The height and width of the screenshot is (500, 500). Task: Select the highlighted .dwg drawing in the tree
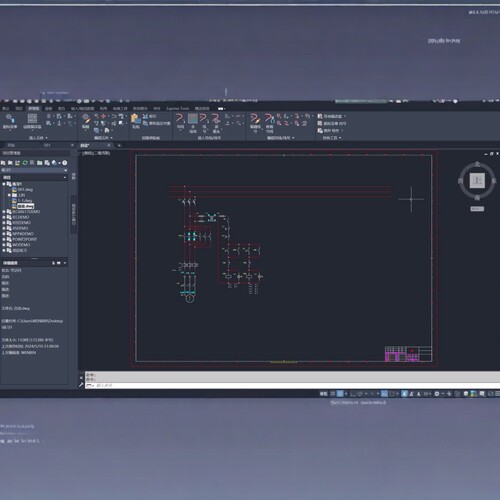click(x=25, y=206)
